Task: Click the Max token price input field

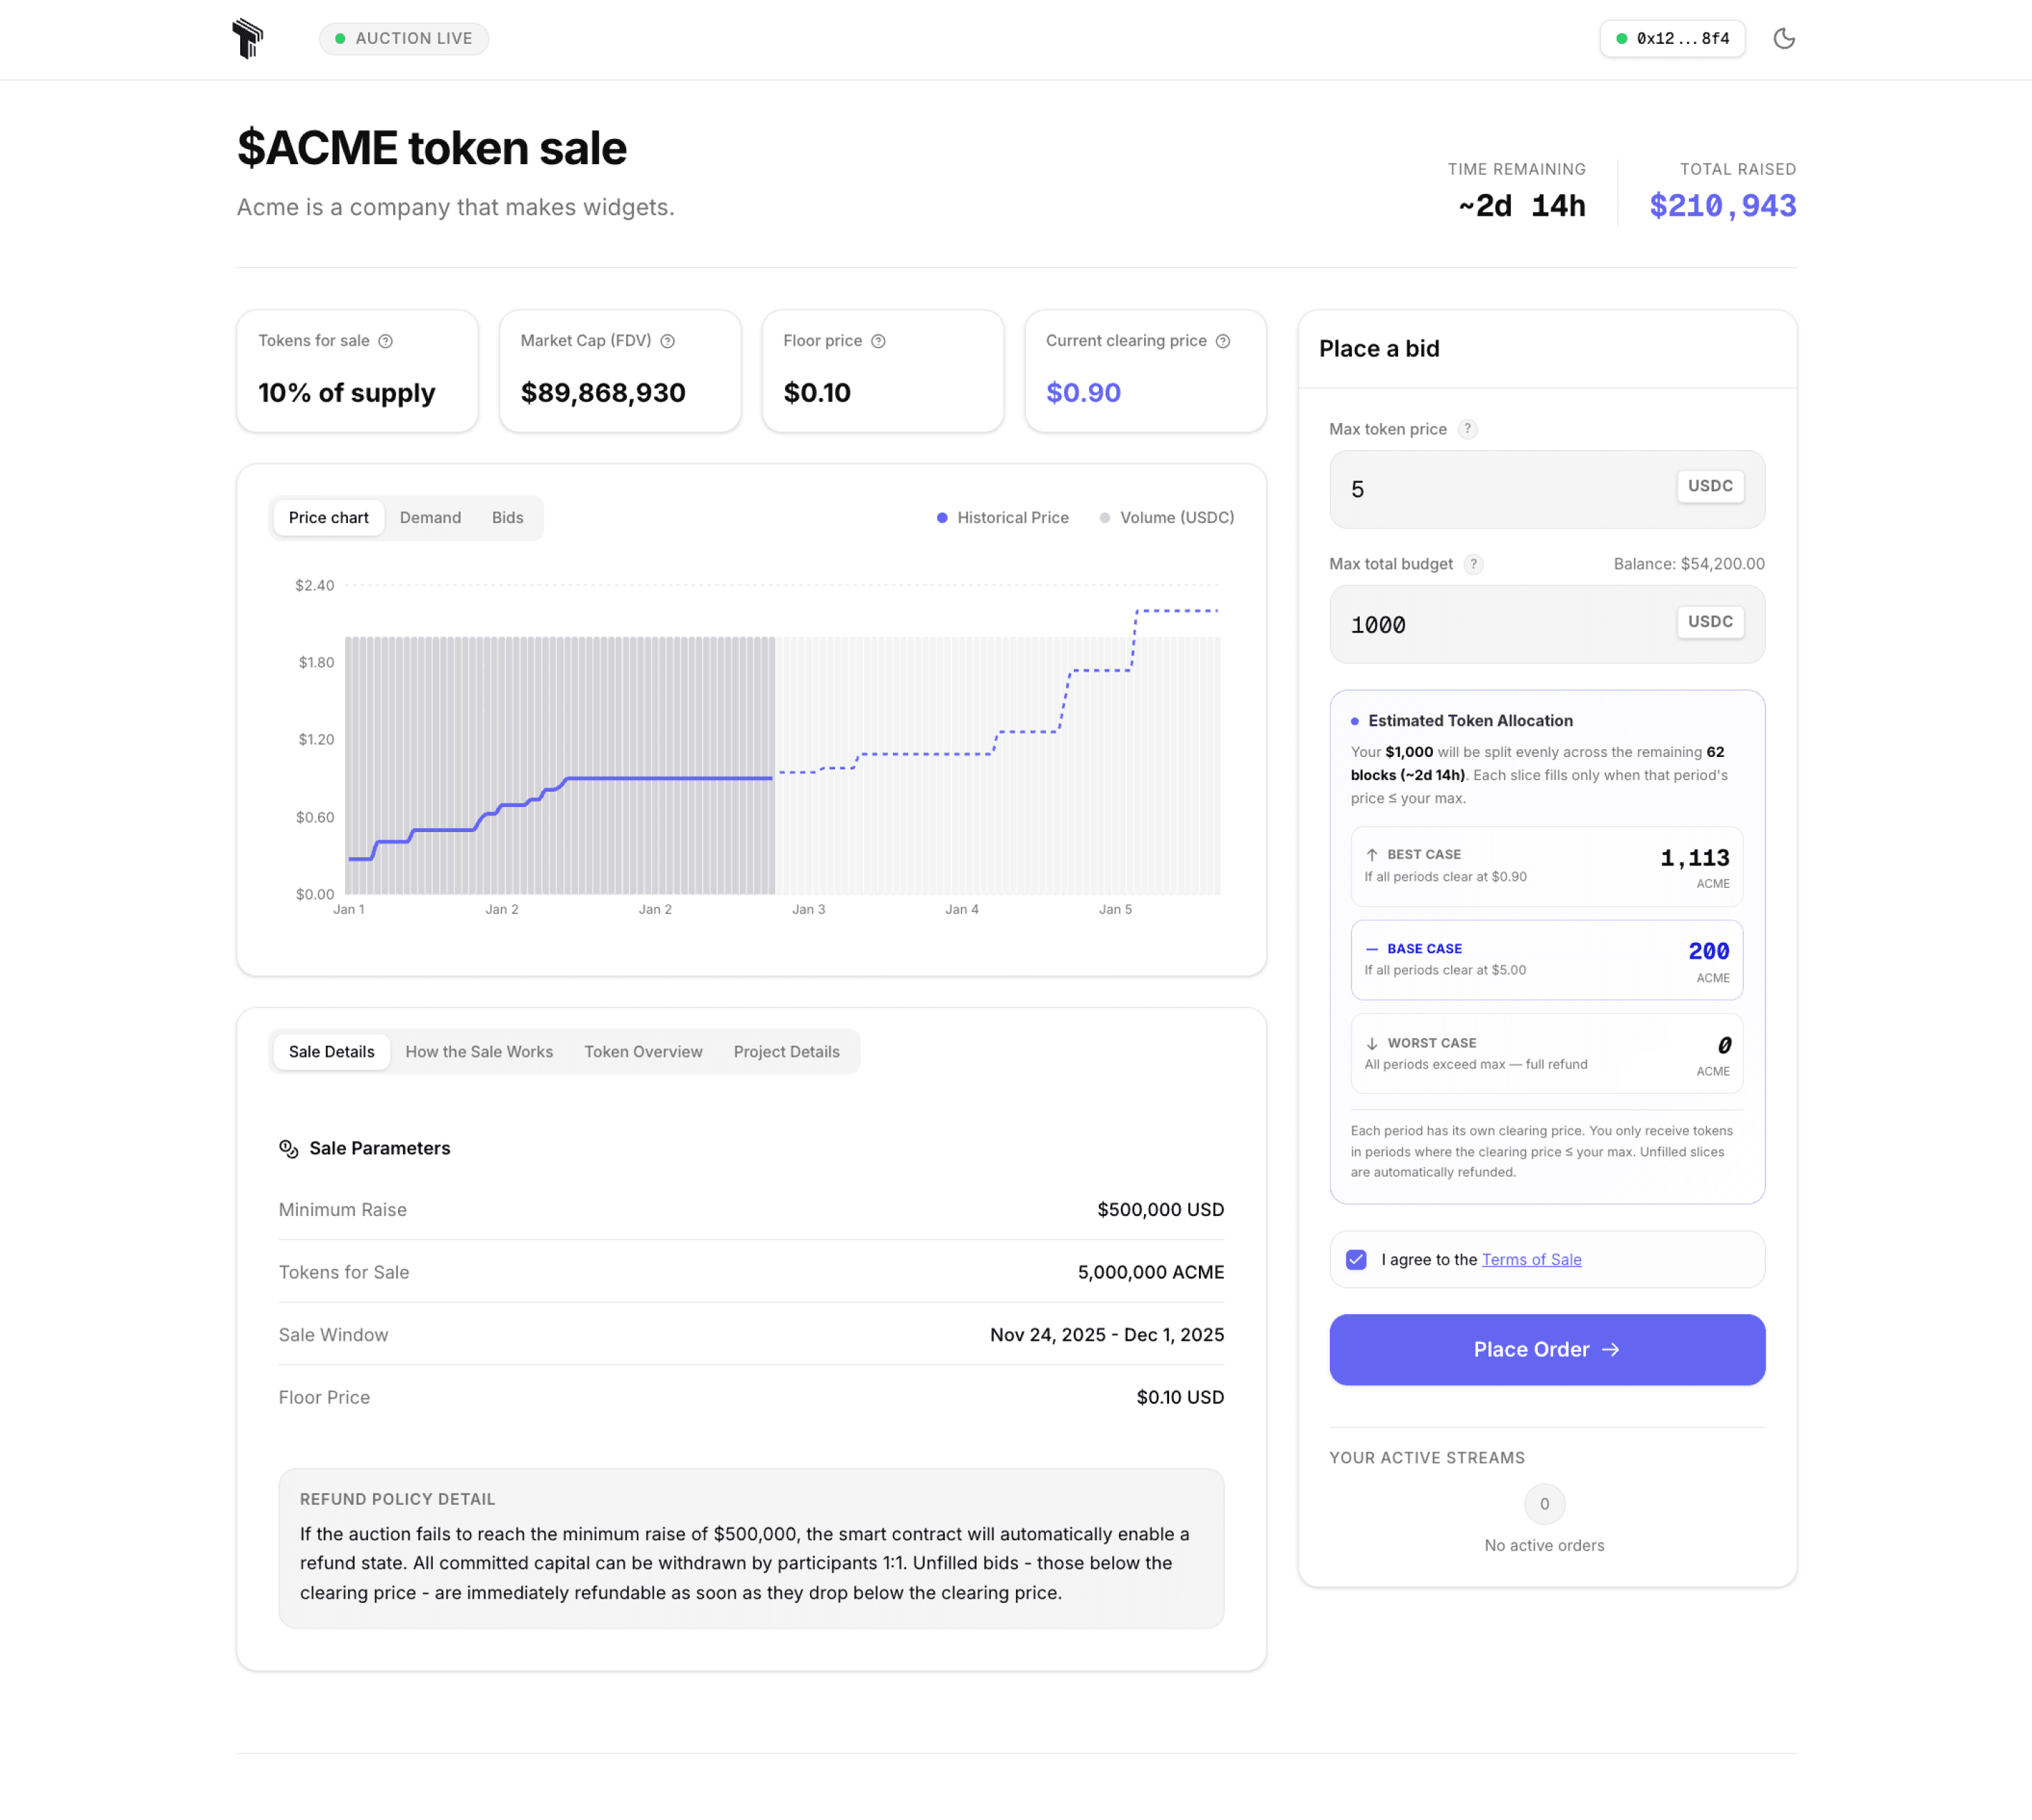Action: 1500,489
